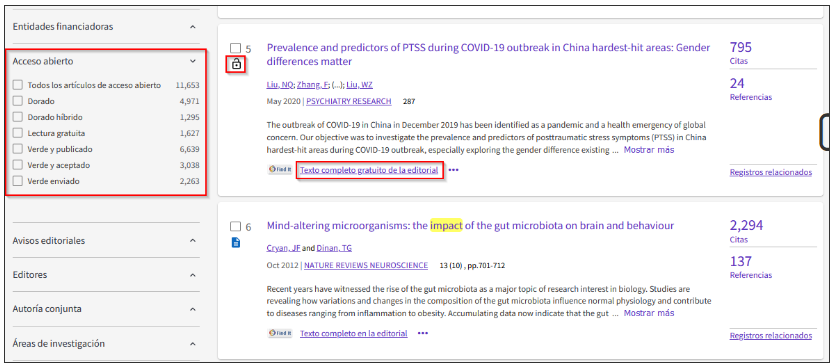View the 137 references of result 6
The width and height of the screenshot is (830, 364).
click(x=741, y=261)
